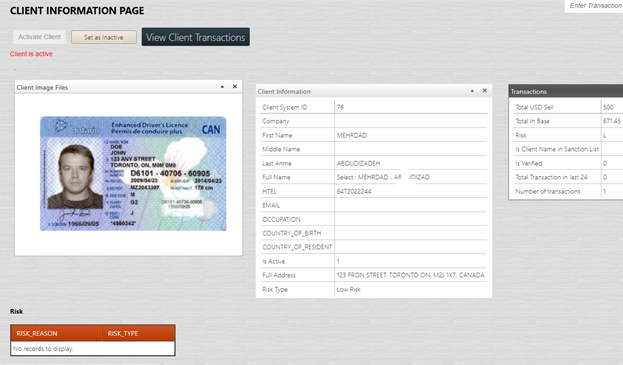Close the Client Information panel

point(485,91)
